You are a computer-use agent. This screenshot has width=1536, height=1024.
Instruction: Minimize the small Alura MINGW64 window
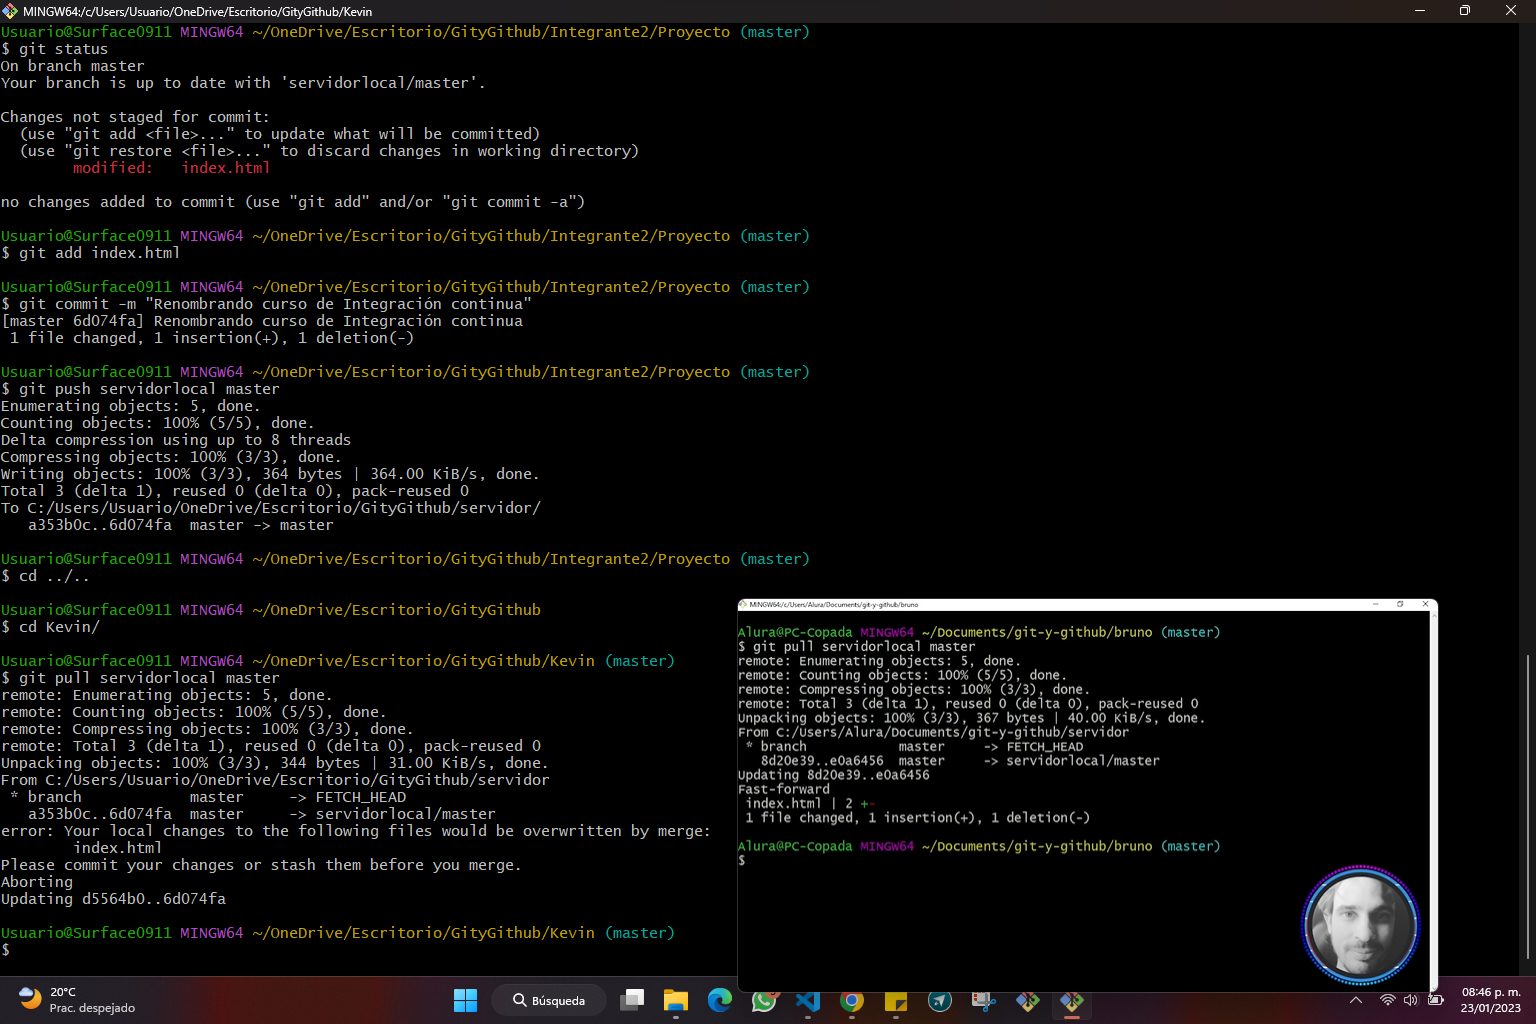[1376, 604]
